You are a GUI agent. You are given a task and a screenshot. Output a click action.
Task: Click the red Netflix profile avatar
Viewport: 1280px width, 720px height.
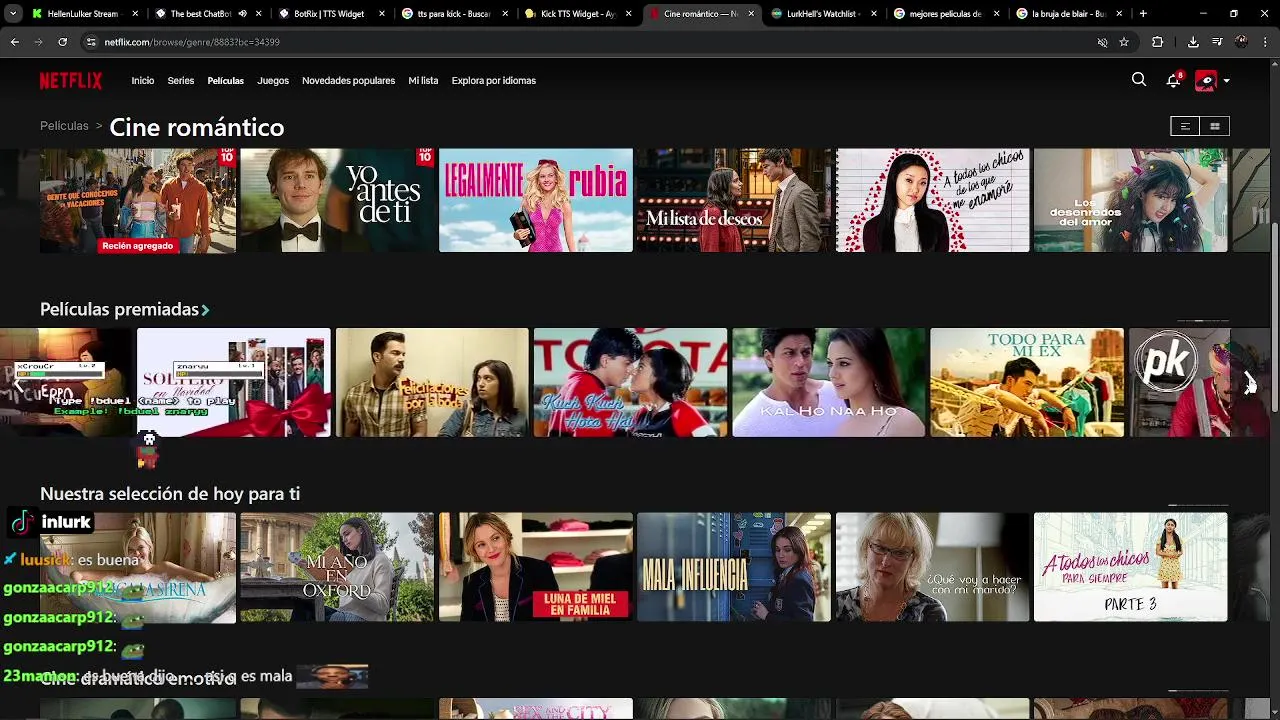pyautogui.click(x=1205, y=81)
